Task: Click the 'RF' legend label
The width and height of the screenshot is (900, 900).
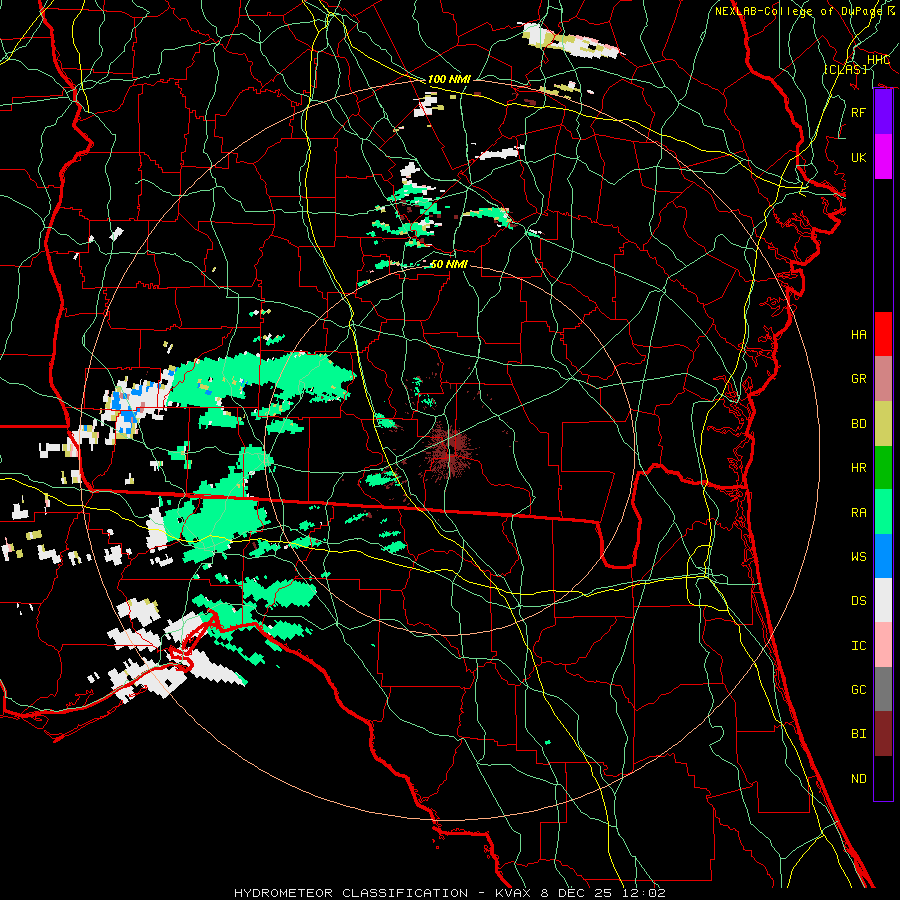Action: (859, 112)
